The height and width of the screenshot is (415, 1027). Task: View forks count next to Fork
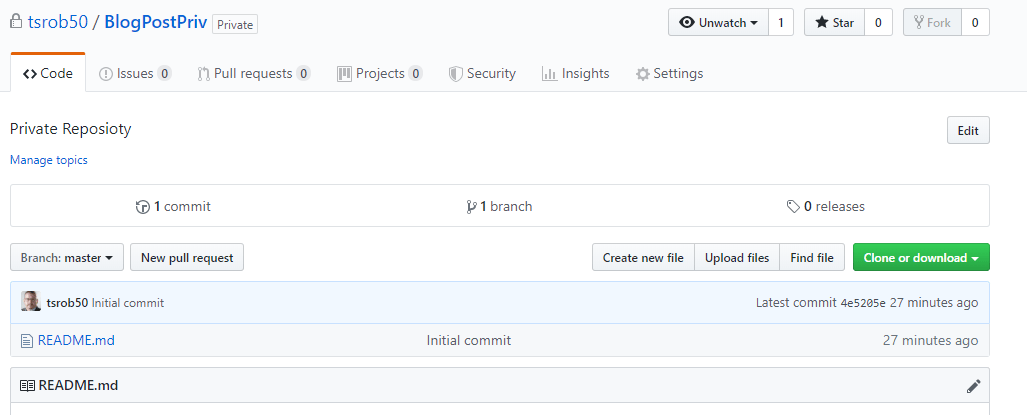(x=975, y=22)
